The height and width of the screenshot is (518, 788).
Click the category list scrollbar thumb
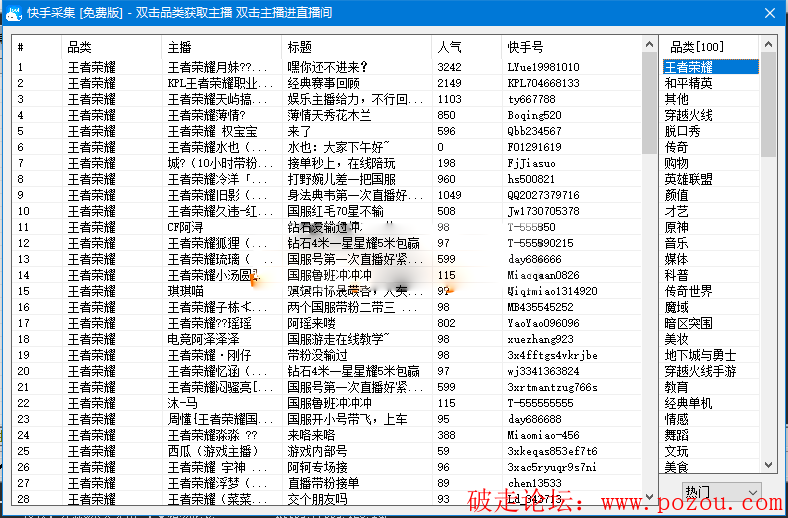(768, 105)
